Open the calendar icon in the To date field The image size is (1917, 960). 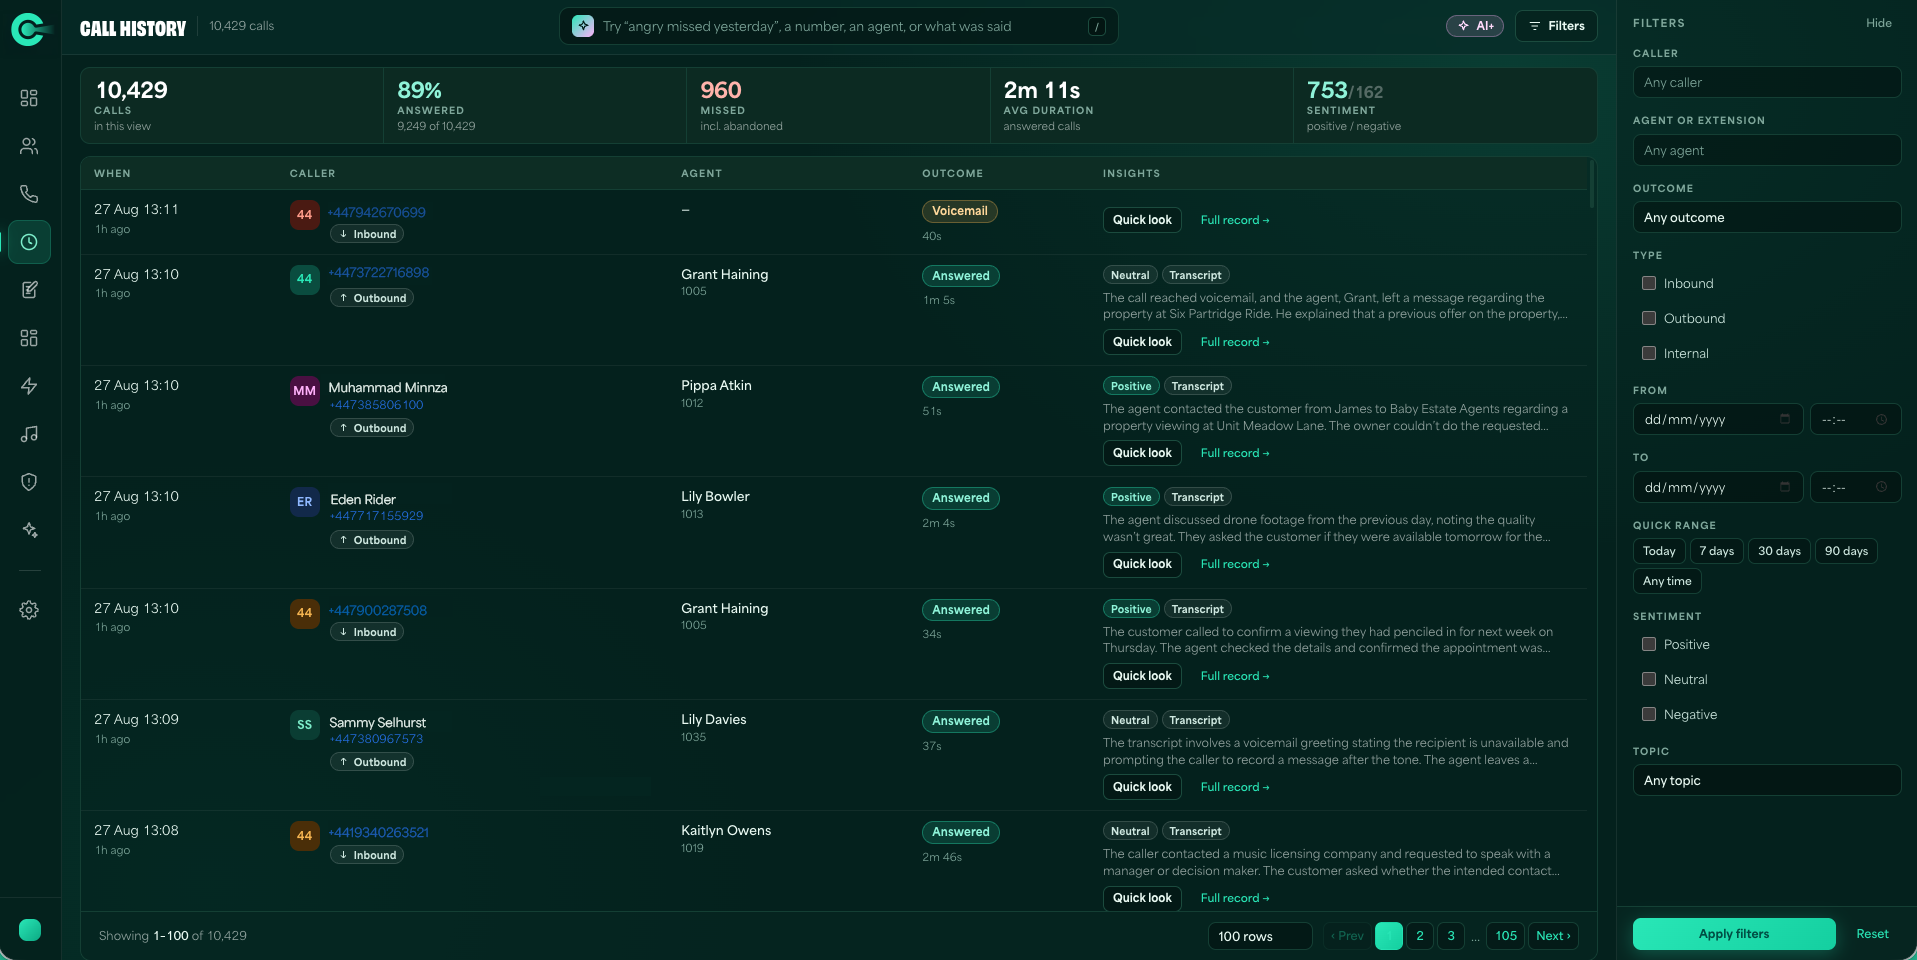pos(1785,487)
